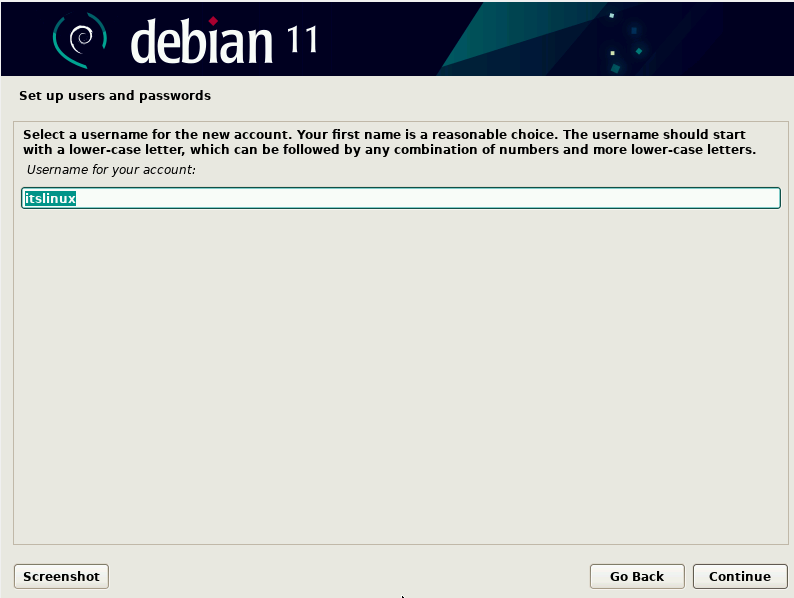
Task: Click the 'Set up users and passwords' heading
Action: (115, 96)
